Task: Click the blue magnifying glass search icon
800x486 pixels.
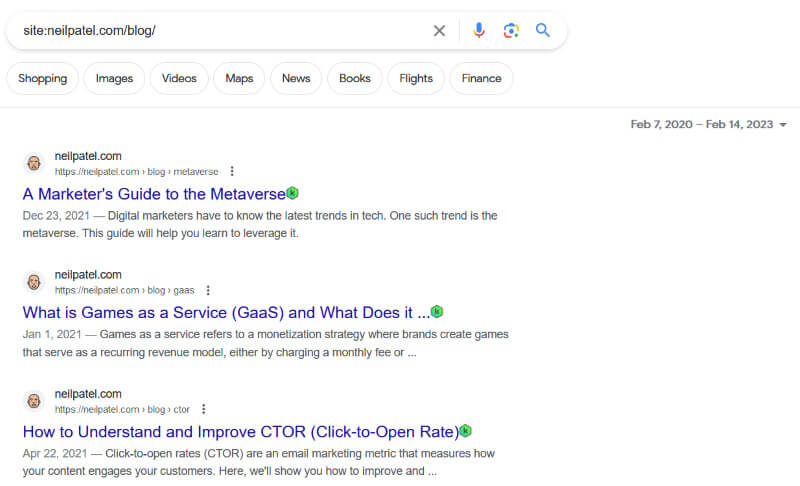Action: tap(543, 31)
